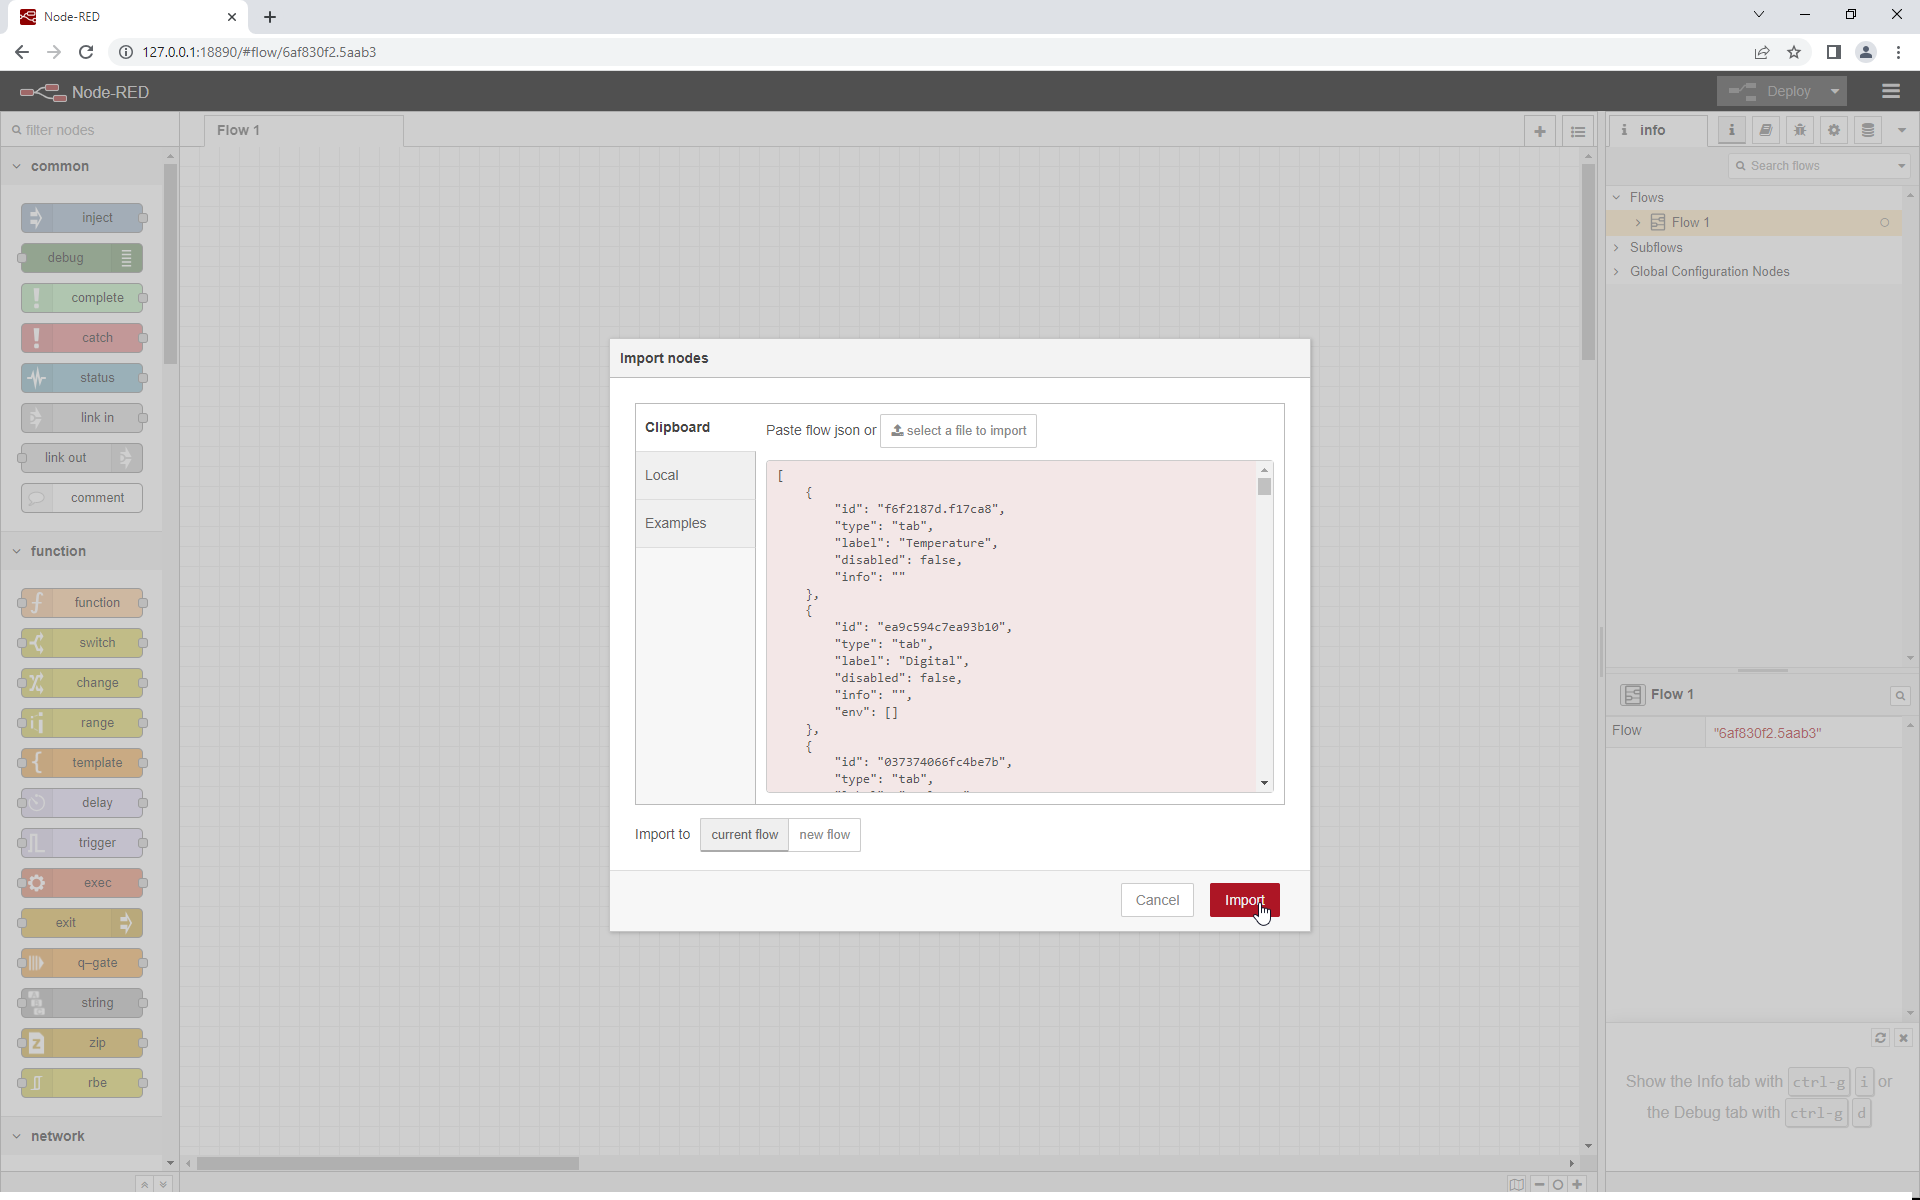The width and height of the screenshot is (1920, 1200).
Task: Open the configuration nodes gear icon
Action: click(1833, 130)
